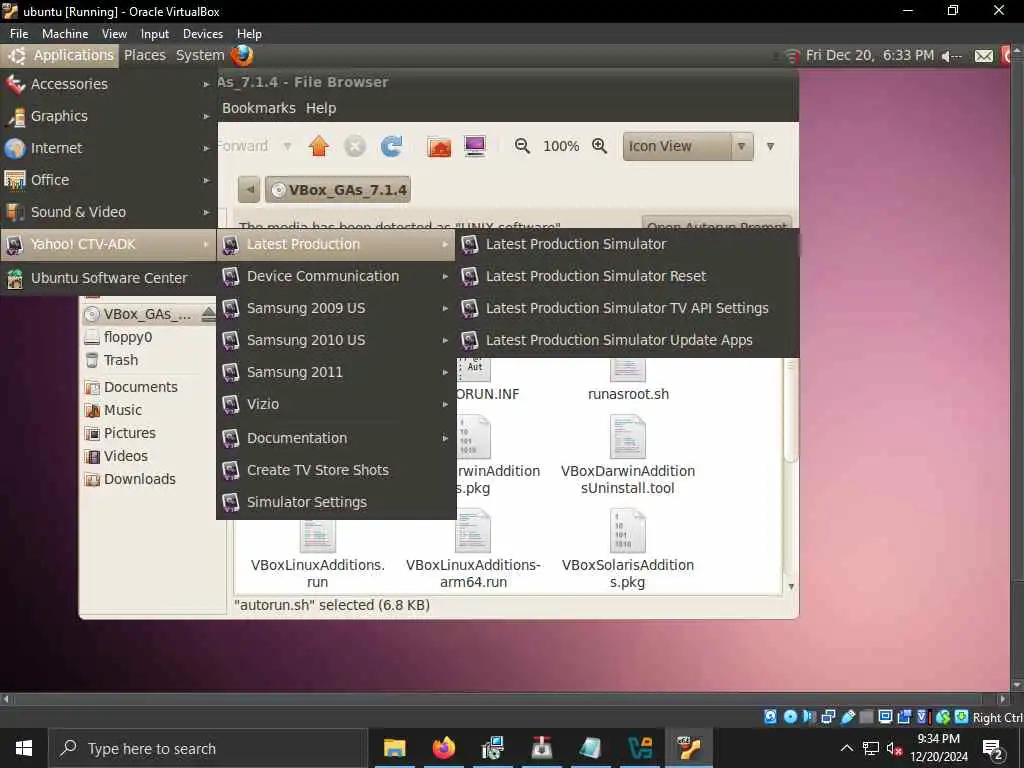Open the Downloads sidebar place

coord(140,479)
